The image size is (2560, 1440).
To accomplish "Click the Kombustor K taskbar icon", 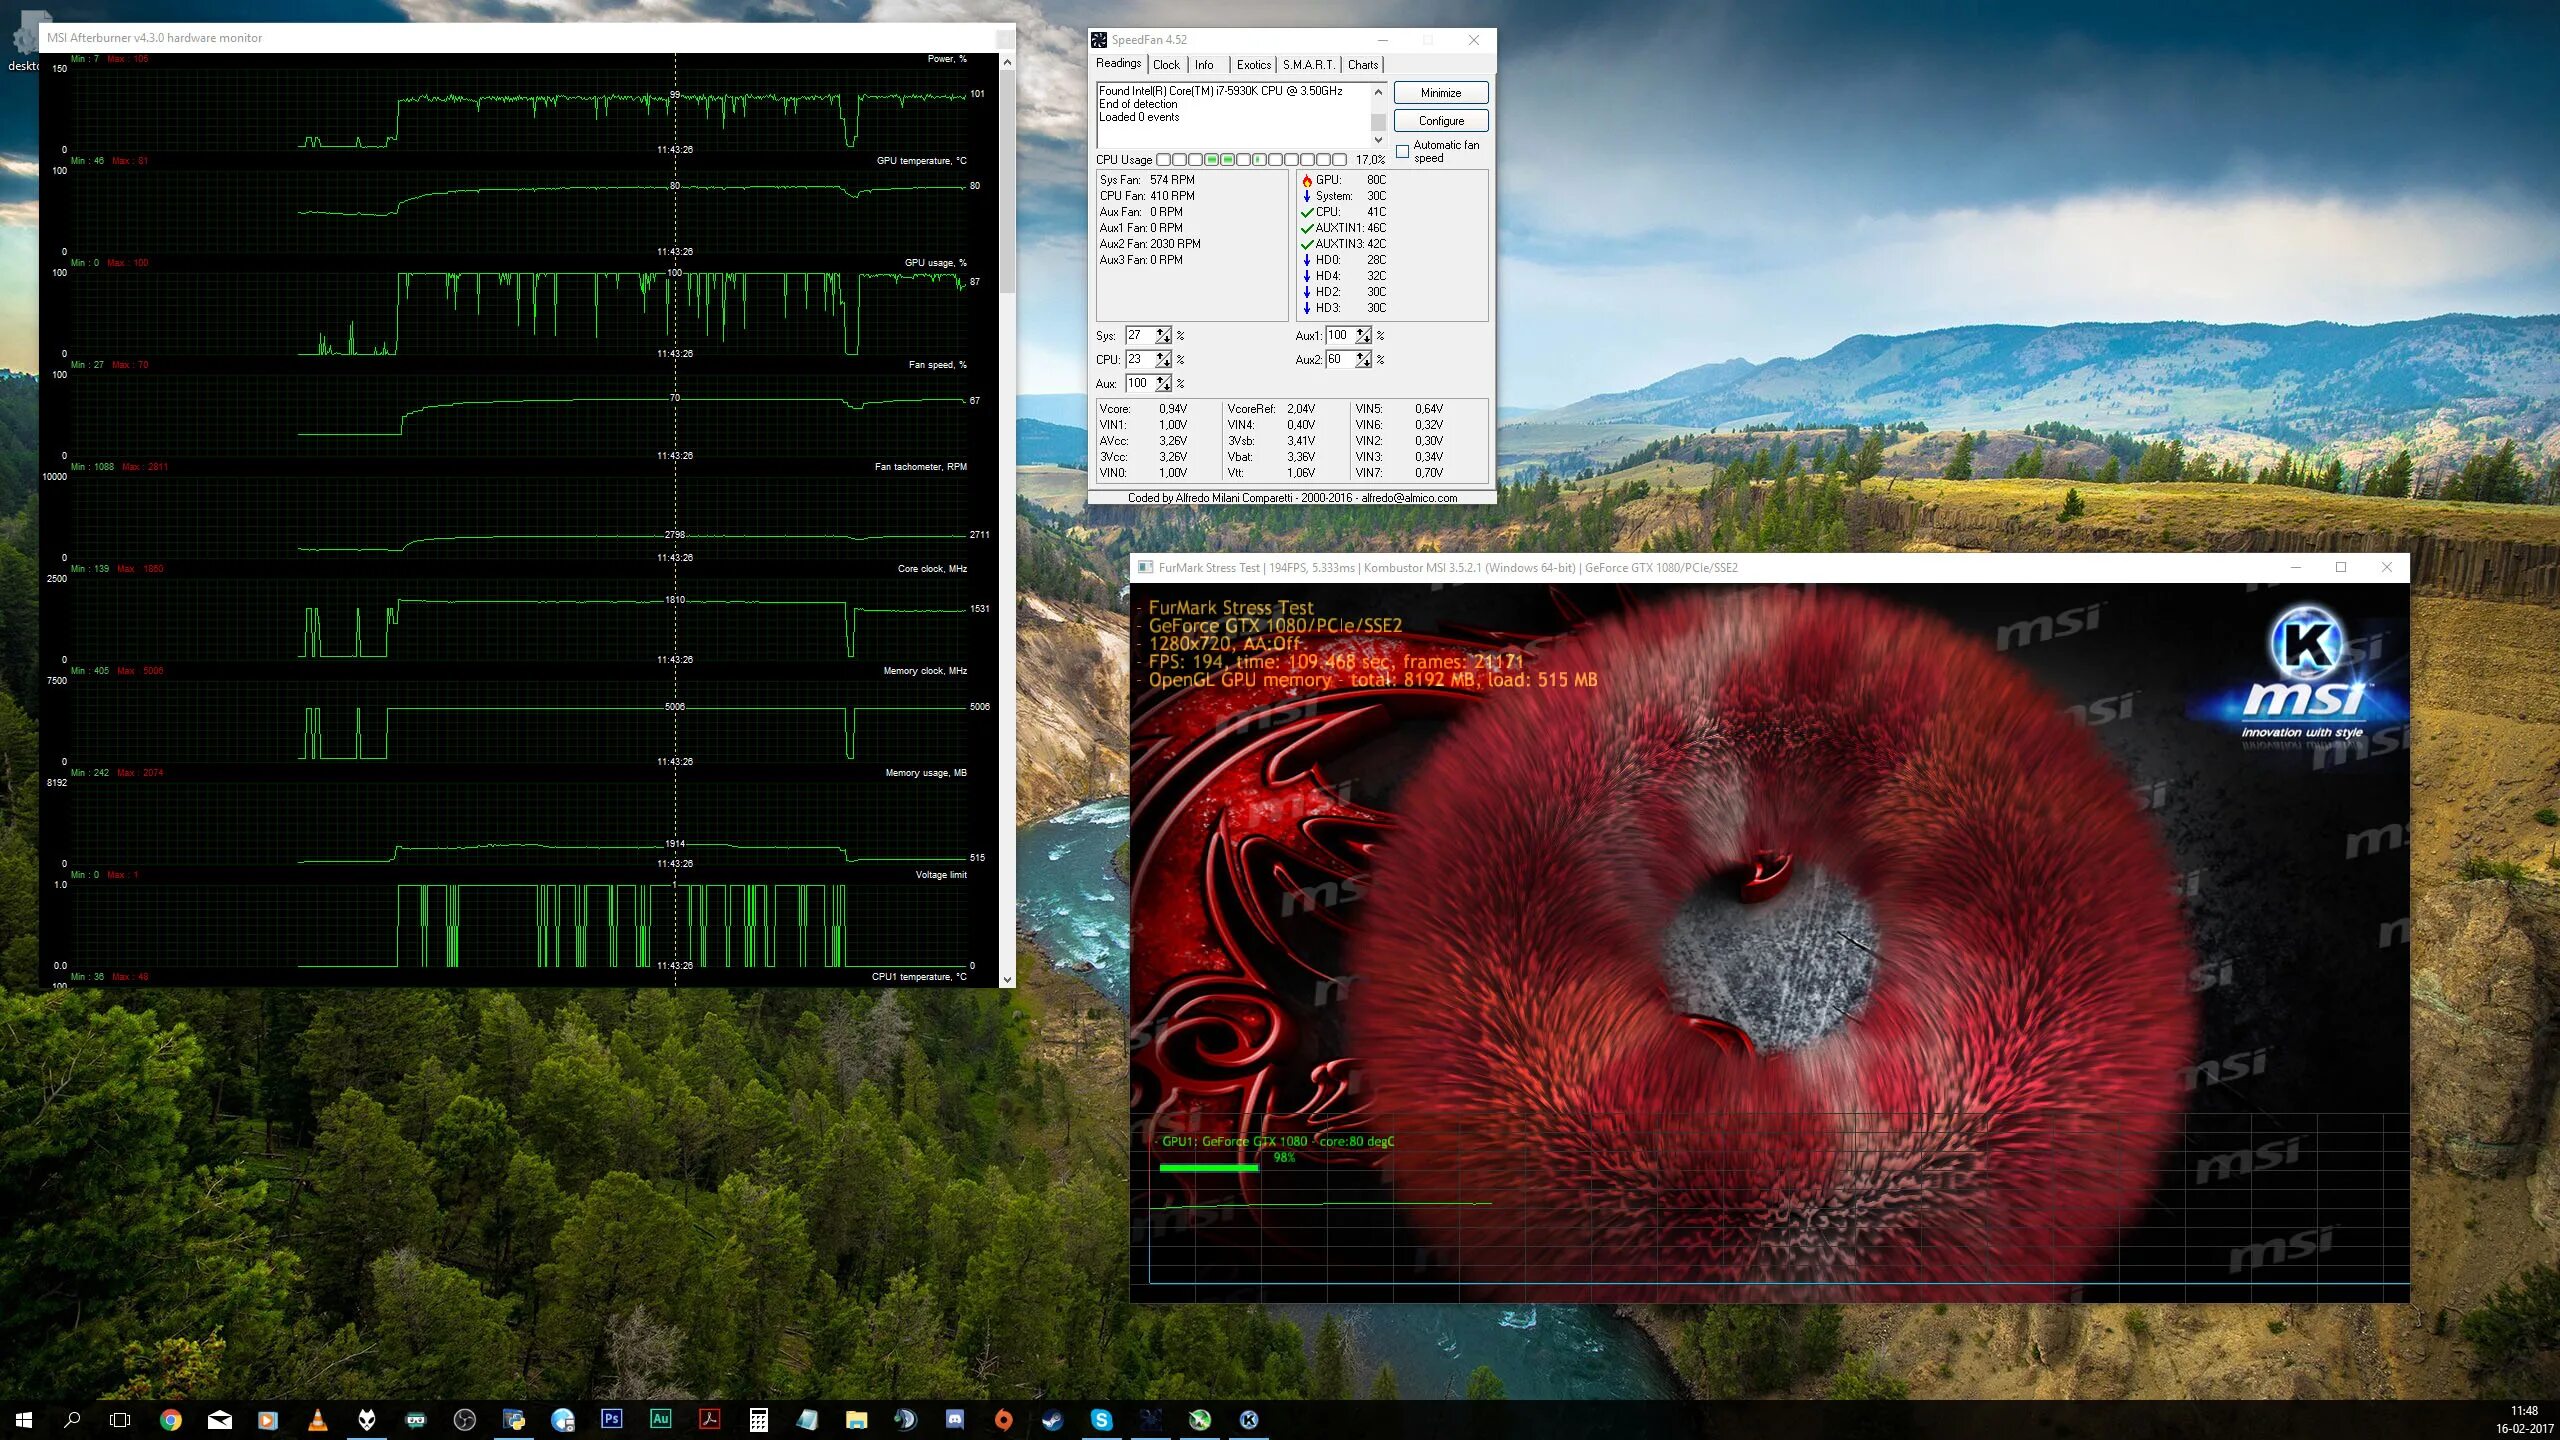I will point(1249,1419).
